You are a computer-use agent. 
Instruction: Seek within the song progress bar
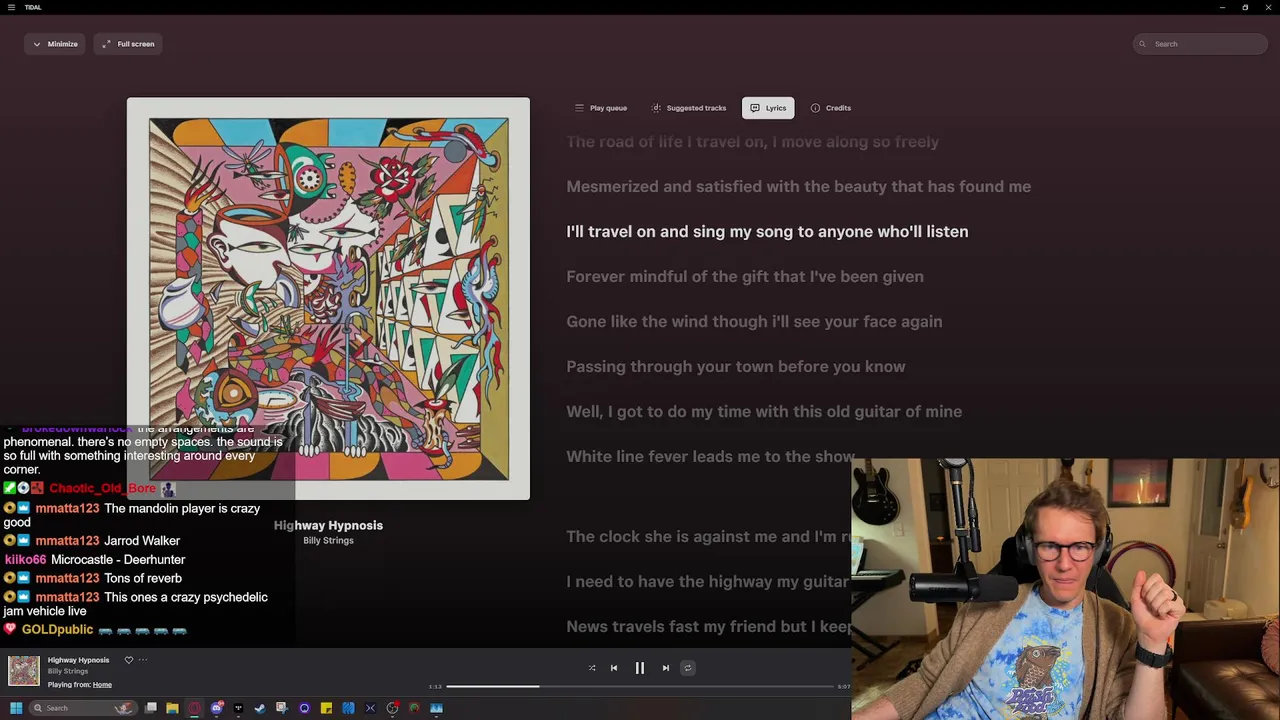(x=640, y=686)
